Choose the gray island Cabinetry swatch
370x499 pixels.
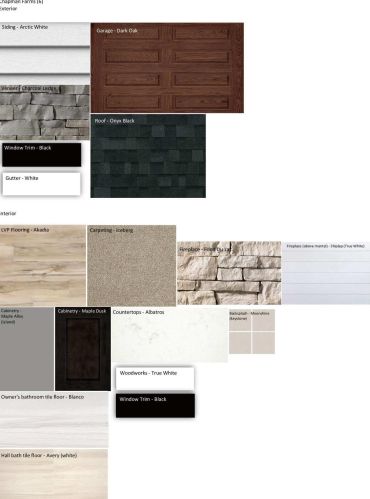27,349
